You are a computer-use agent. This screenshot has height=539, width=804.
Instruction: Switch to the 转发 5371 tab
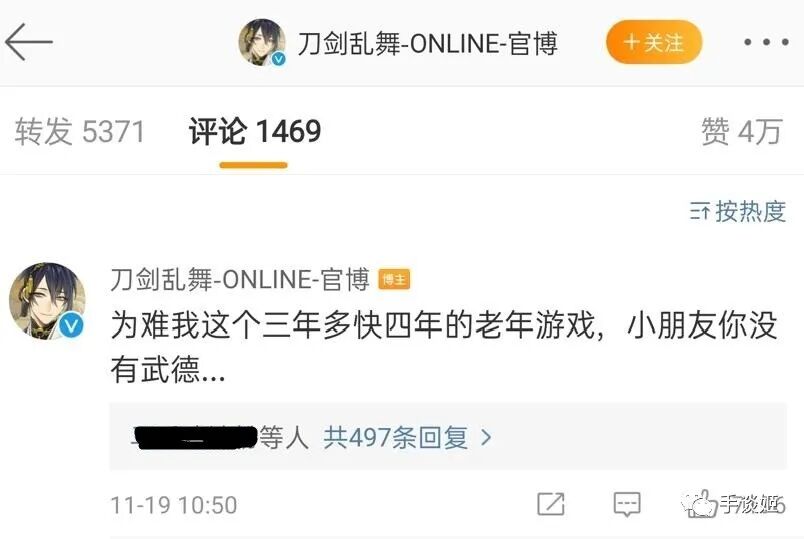[79, 131]
